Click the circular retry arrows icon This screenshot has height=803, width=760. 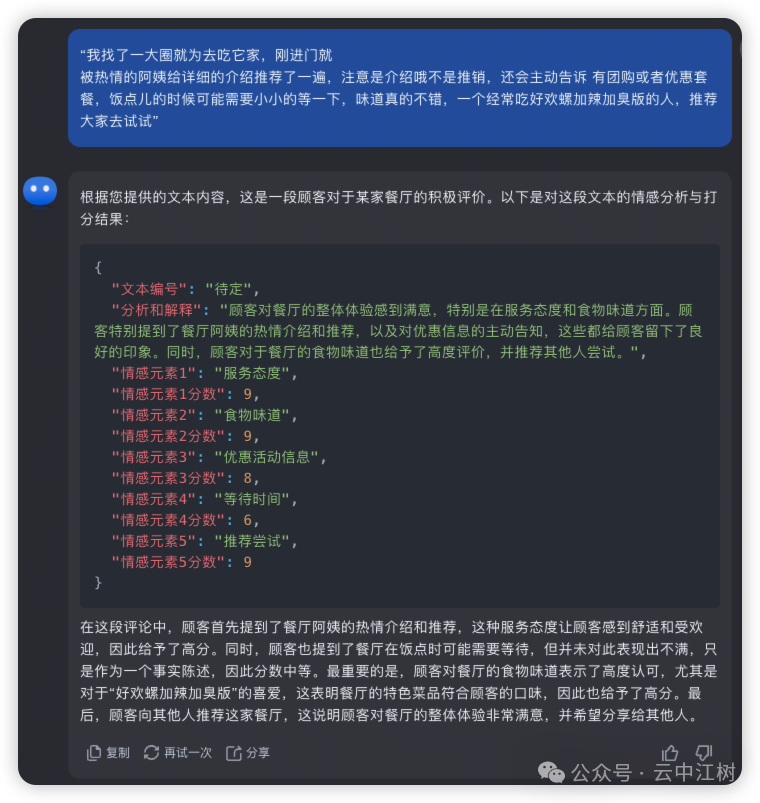151,752
